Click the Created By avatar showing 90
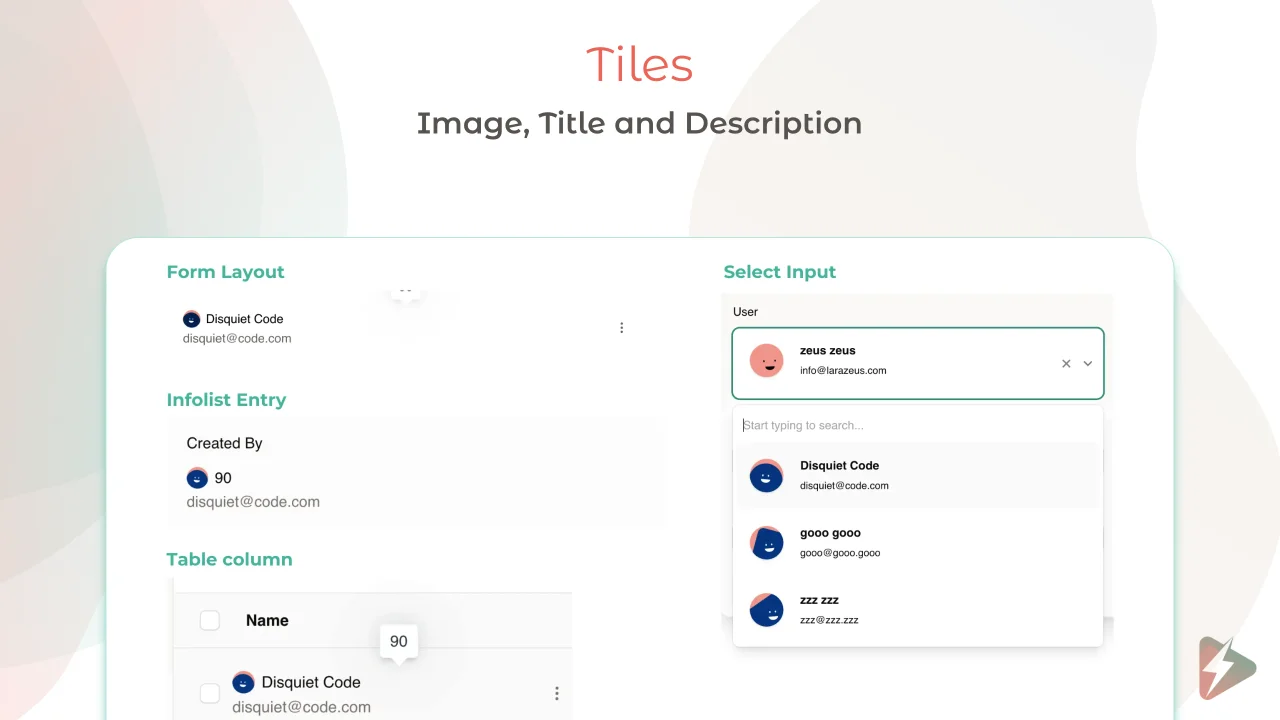The width and height of the screenshot is (1280, 720). pos(197,478)
